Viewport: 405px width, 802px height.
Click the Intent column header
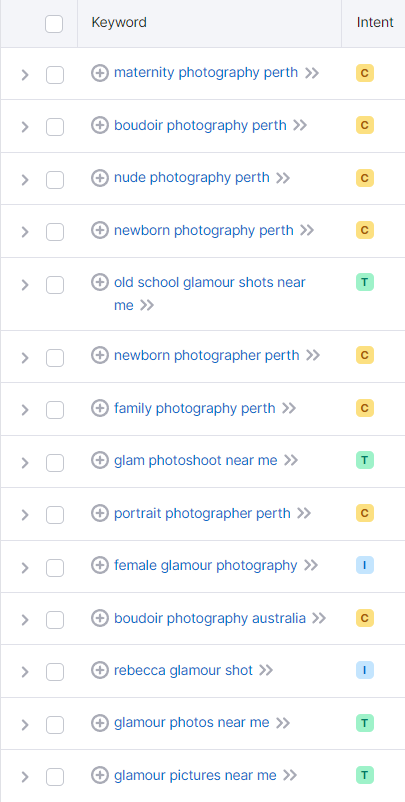click(x=375, y=23)
